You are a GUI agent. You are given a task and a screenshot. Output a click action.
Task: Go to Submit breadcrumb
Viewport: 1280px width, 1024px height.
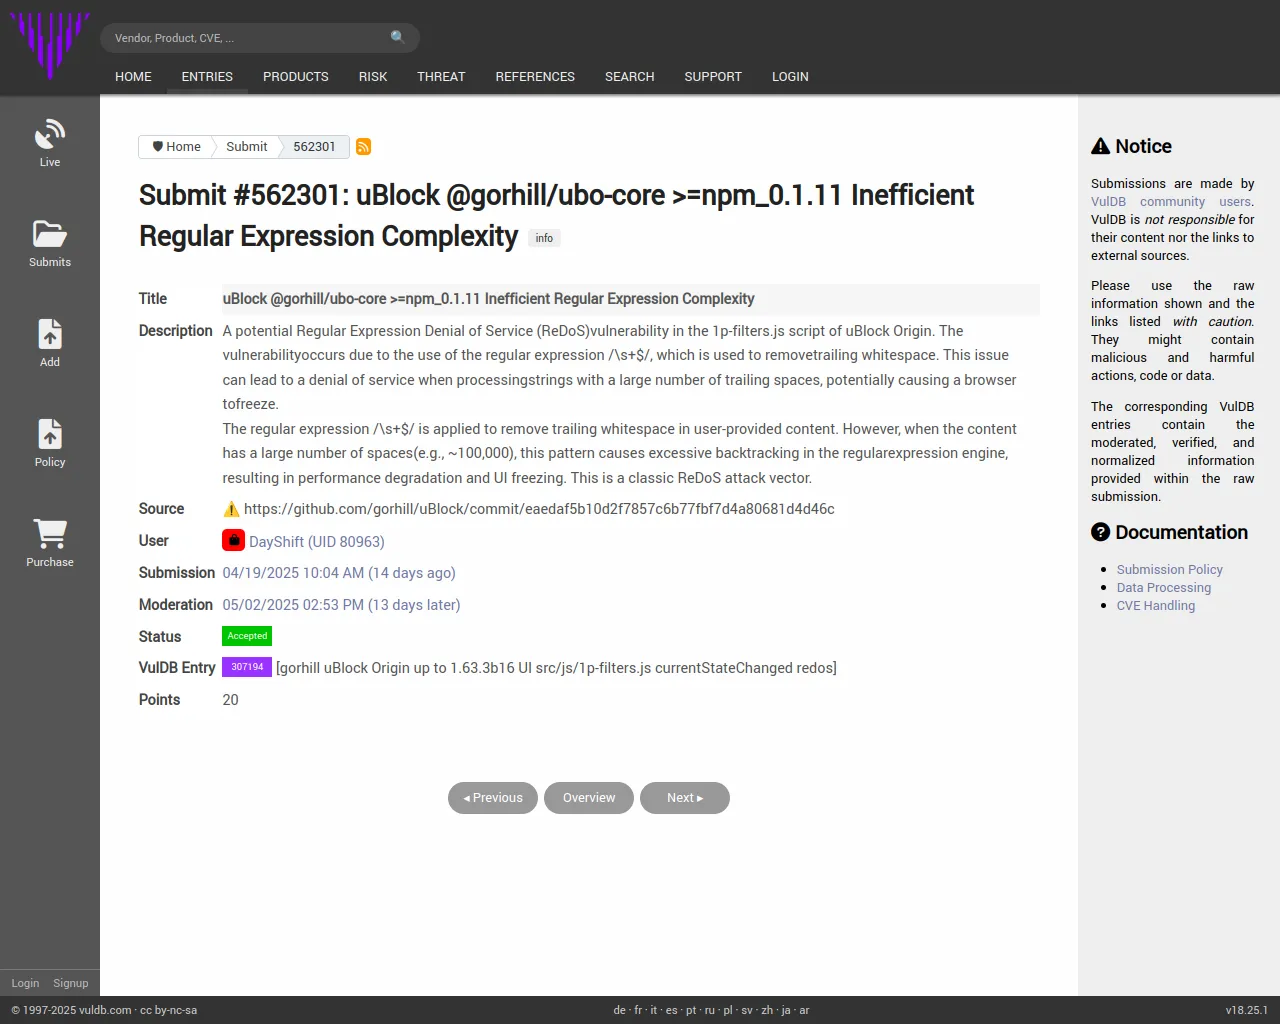point(246,147)
